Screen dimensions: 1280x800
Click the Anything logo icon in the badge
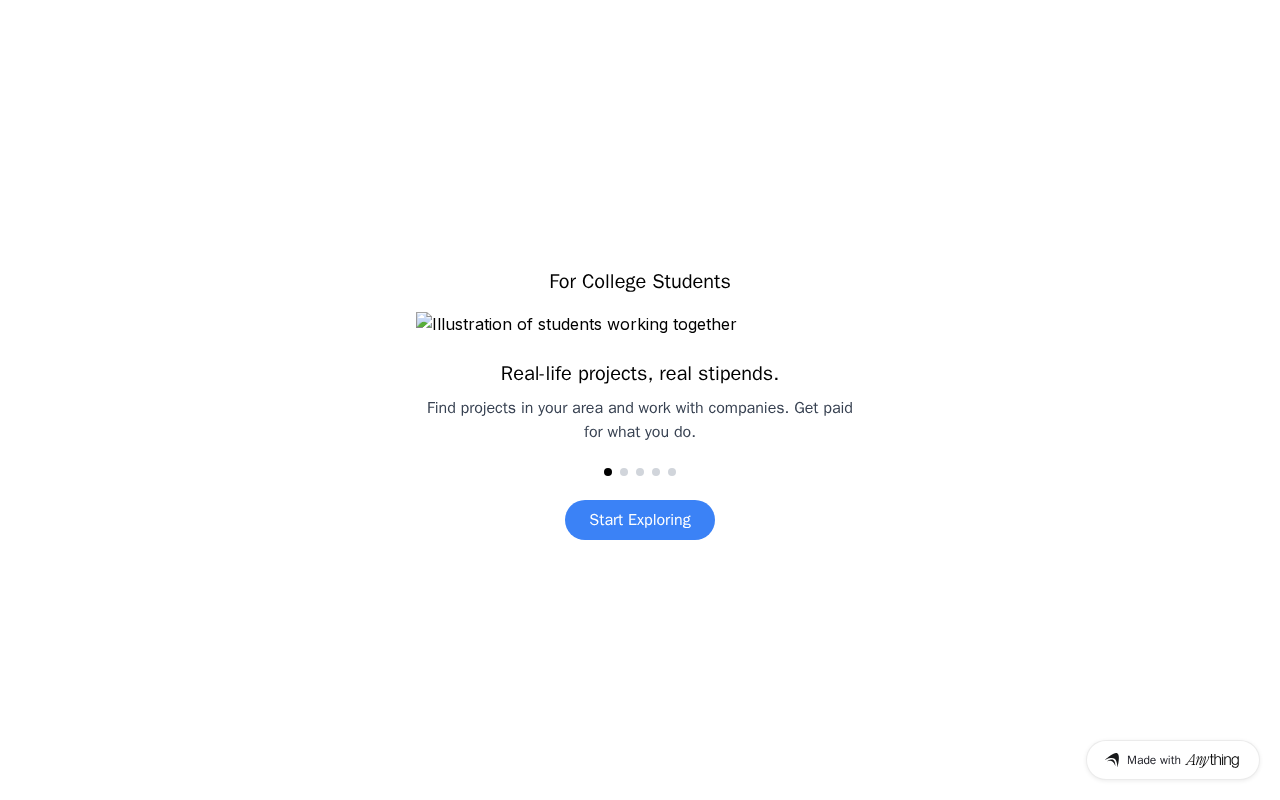tap(1113, 760)
